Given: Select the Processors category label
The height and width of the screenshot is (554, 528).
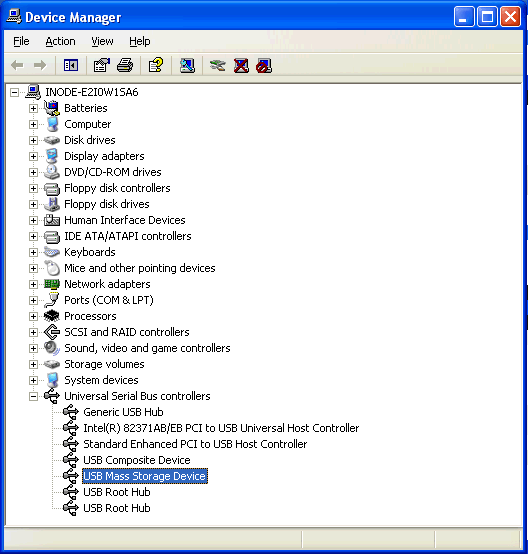Looking at the screenshot, I should click(x=90, y=316).
